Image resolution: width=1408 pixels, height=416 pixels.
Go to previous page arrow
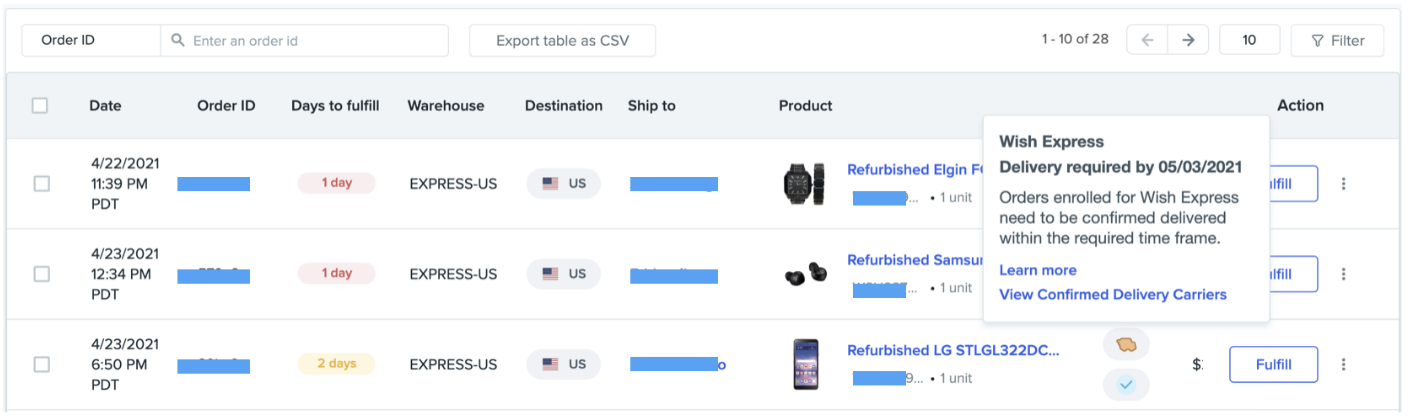point(1147,40)
